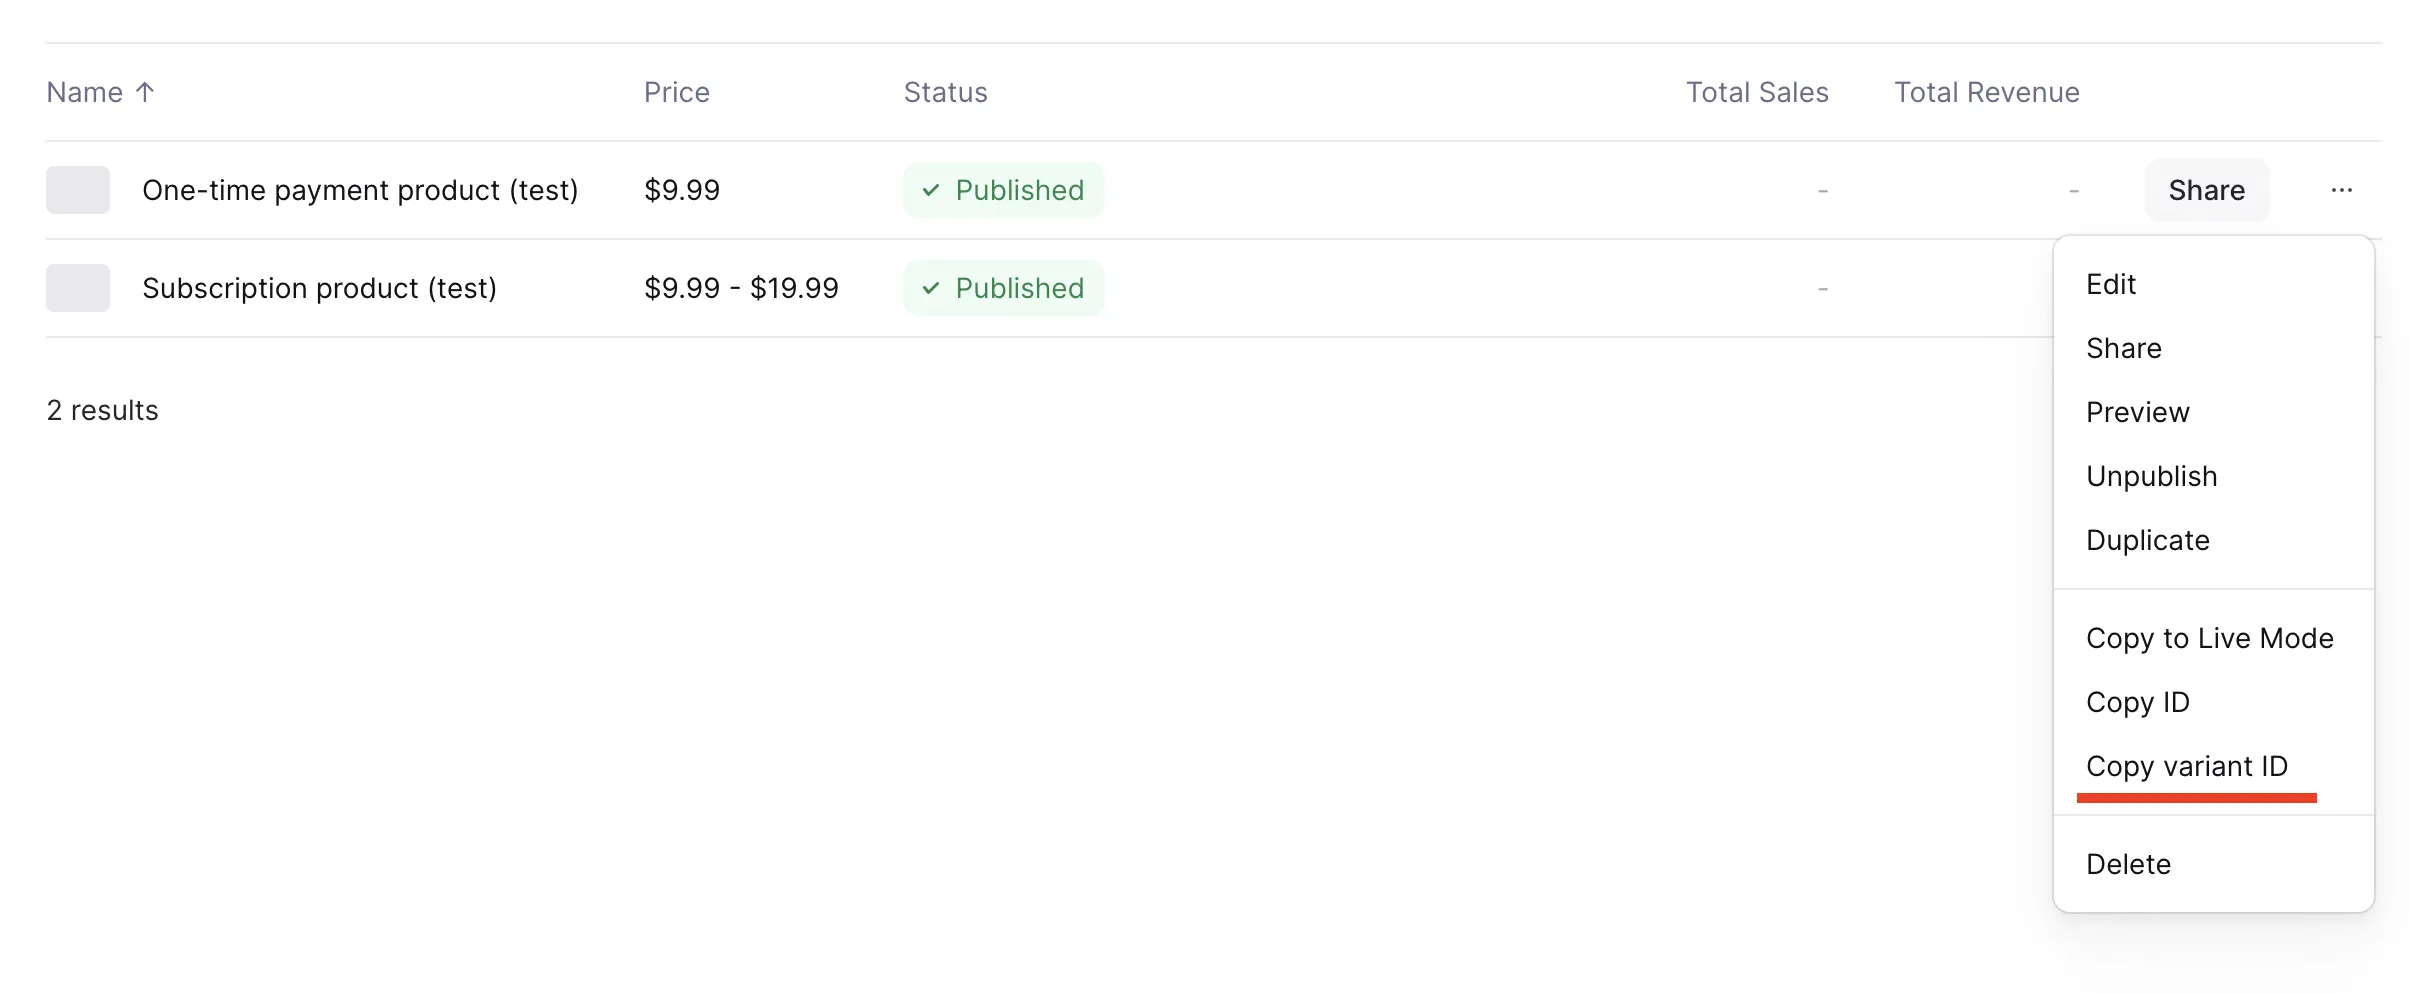Sort by the Status column header
Viewport: 2410px width, 994px height.
pyautogui.click(x=946, y=92)
